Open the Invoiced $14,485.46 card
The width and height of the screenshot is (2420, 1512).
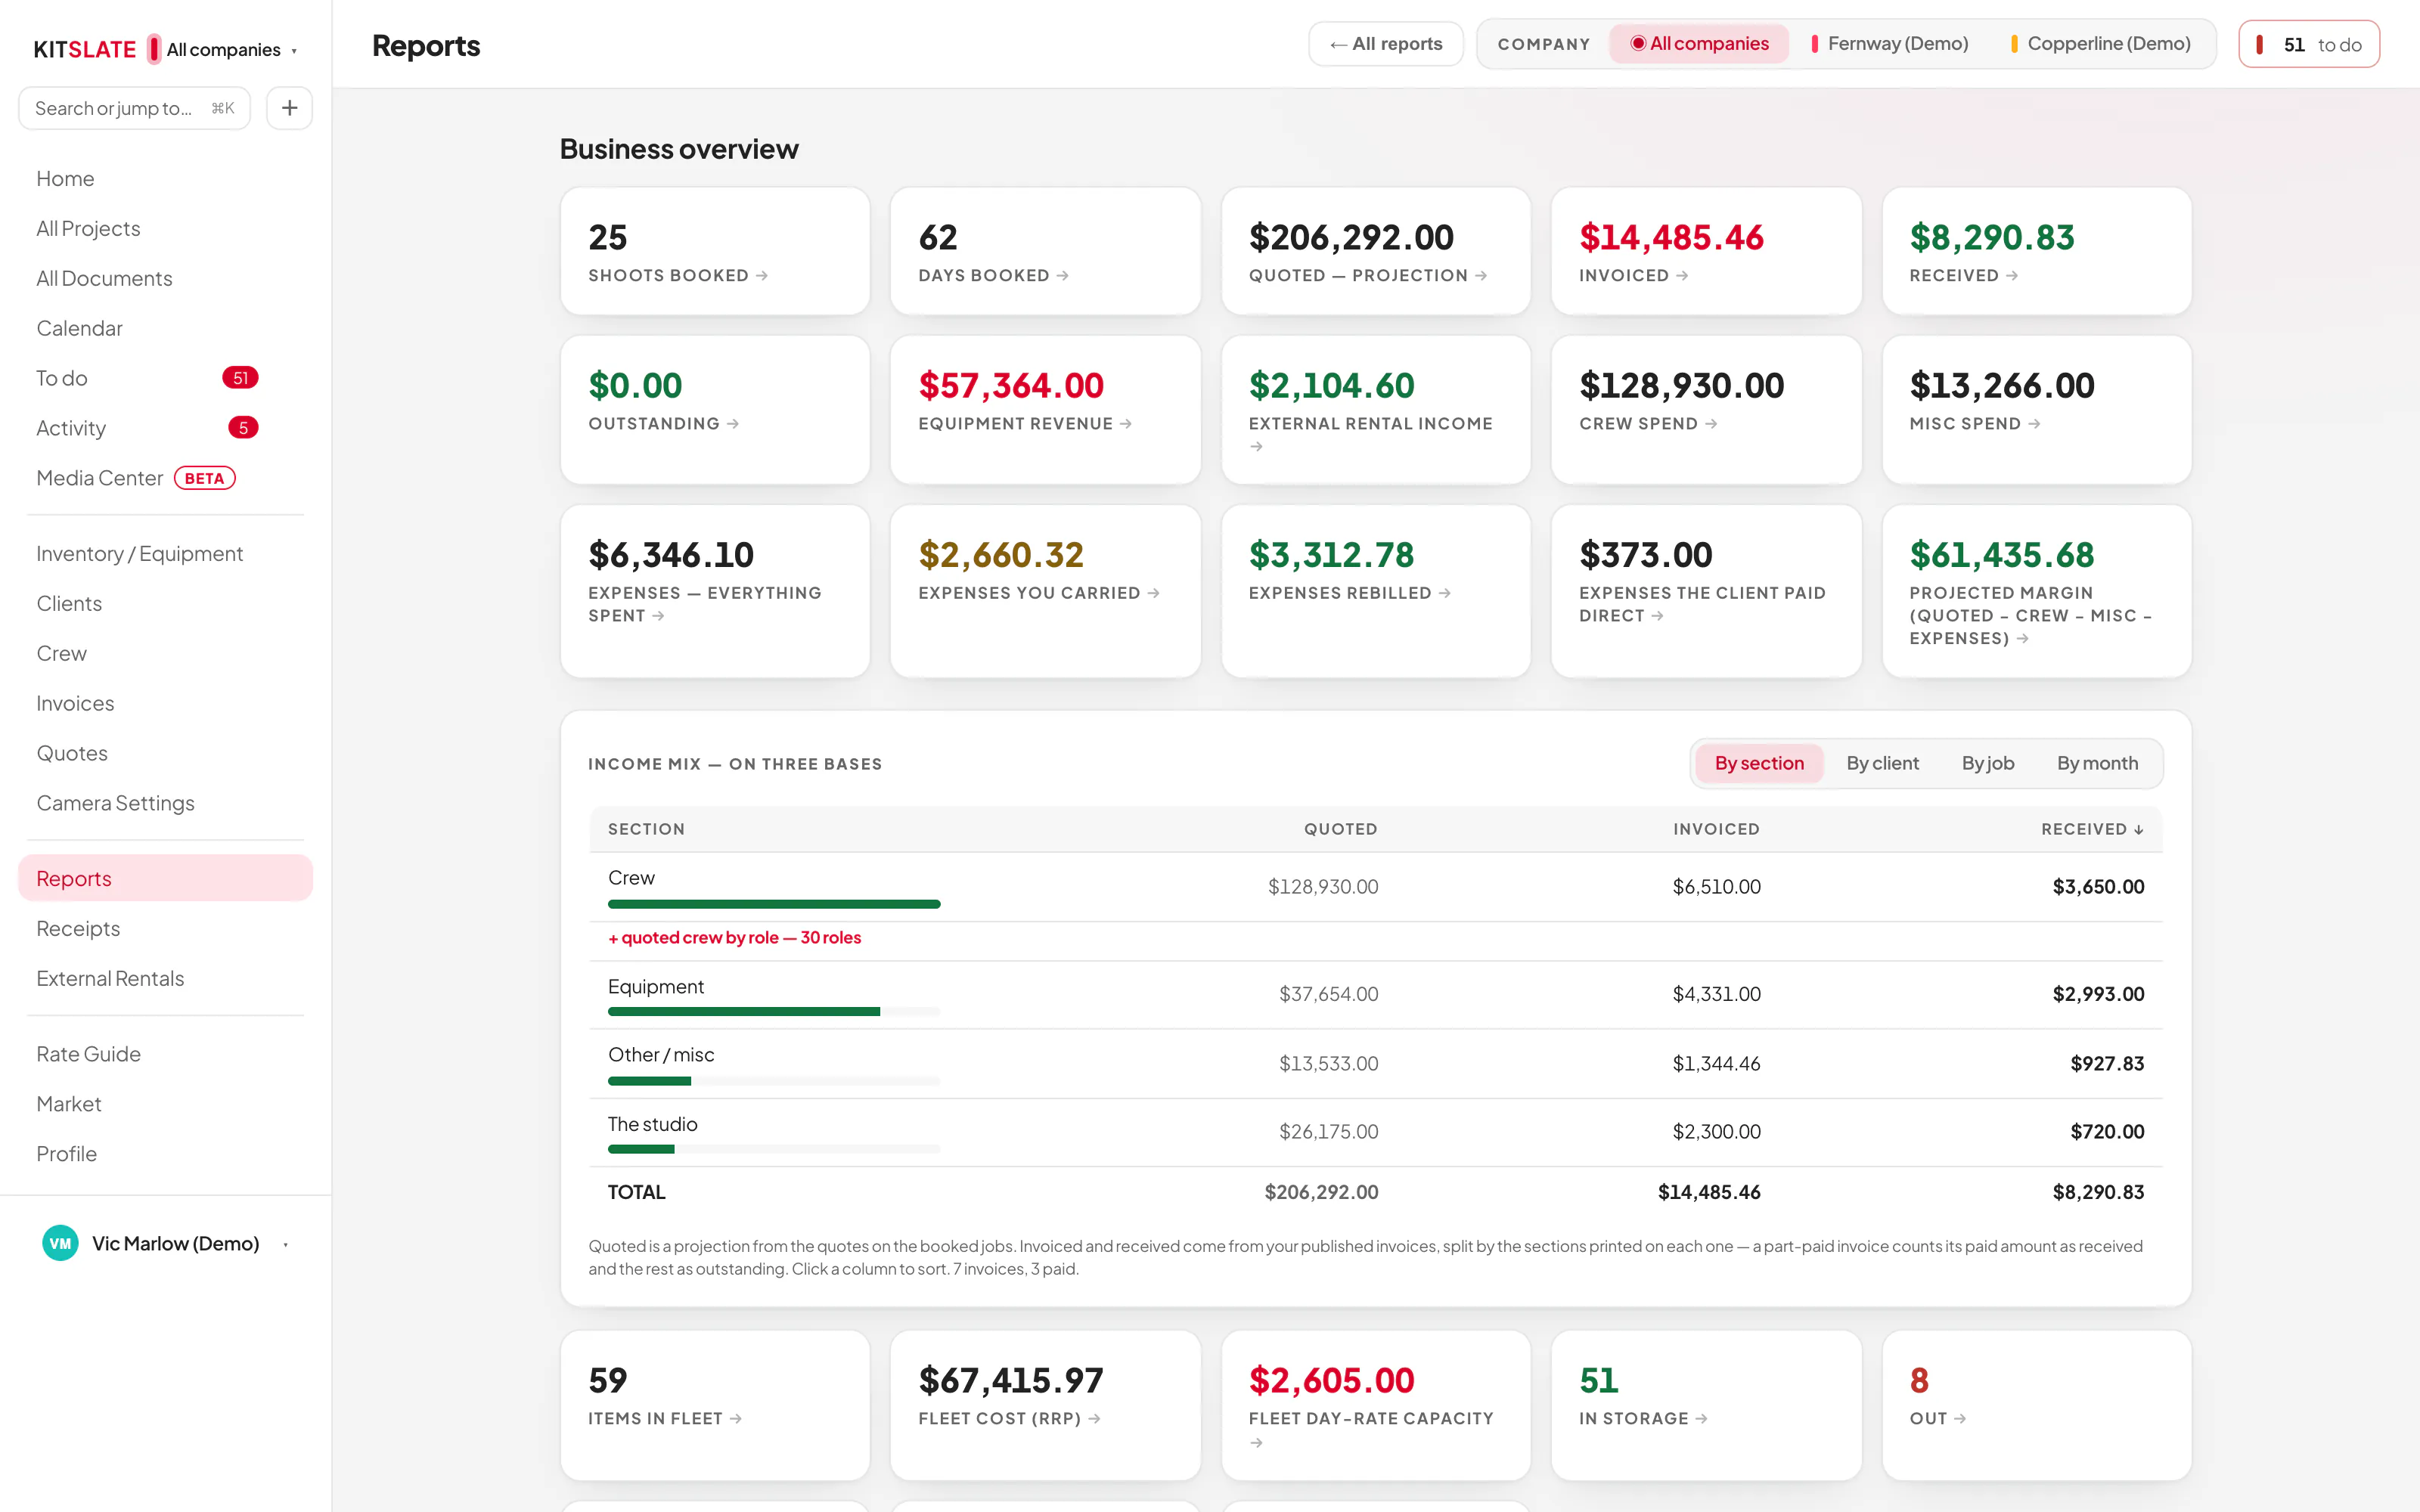tap(1706, 251)
